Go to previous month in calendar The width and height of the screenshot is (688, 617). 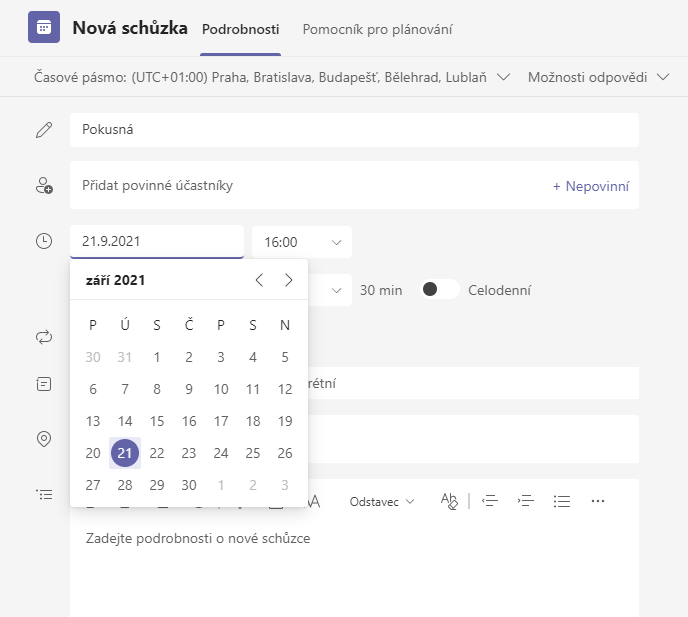click(x=259, y=280)
